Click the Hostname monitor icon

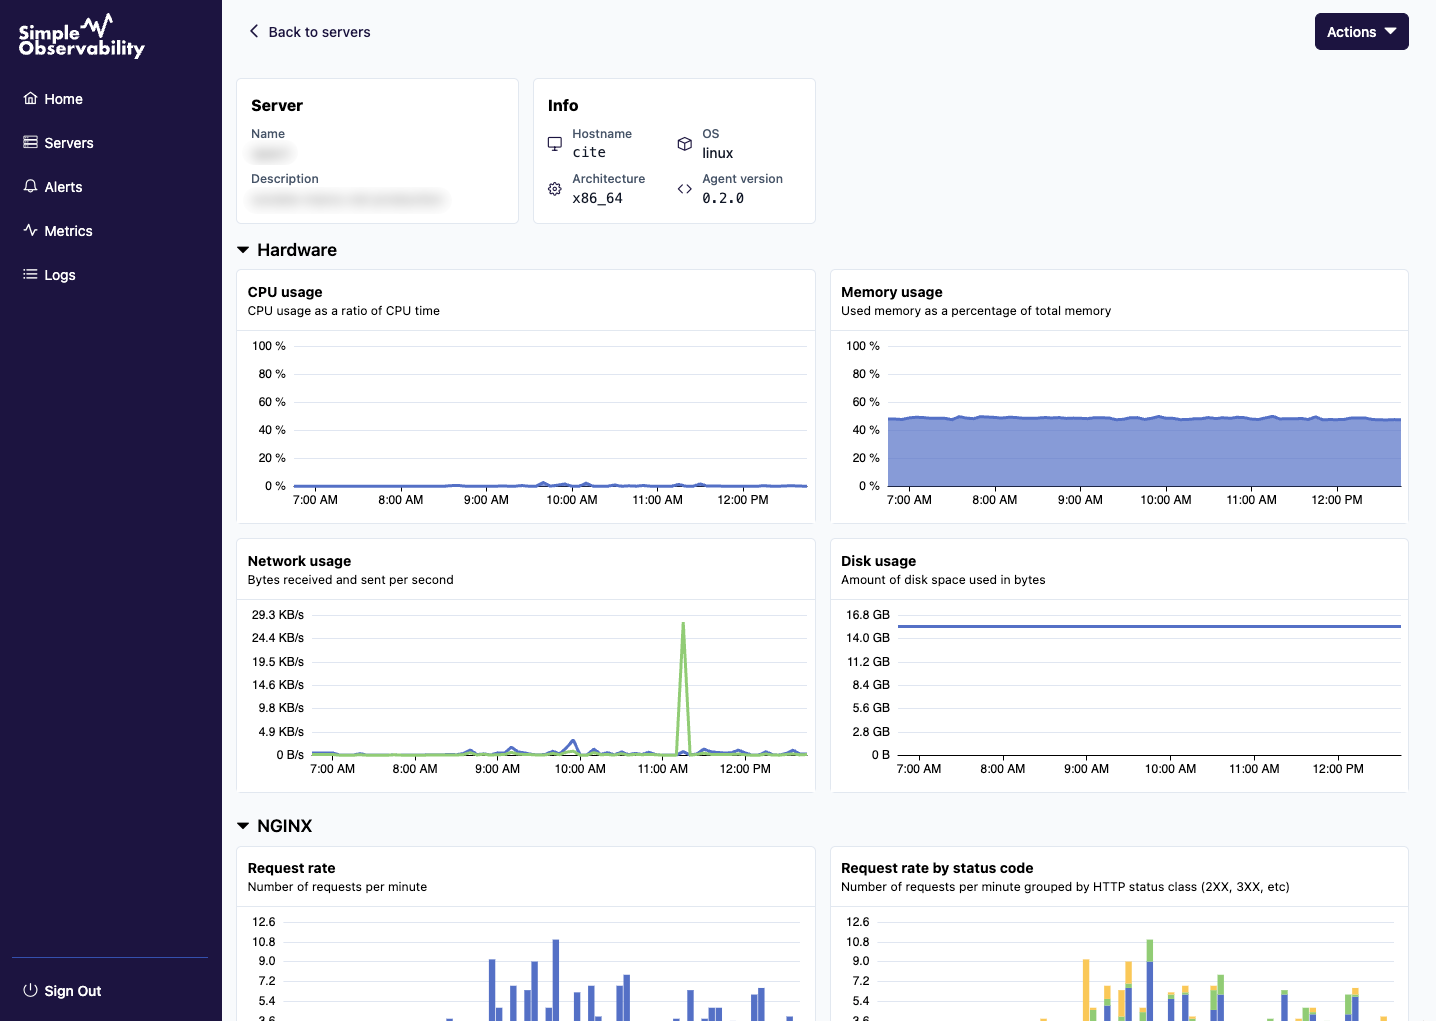(555, 144)
